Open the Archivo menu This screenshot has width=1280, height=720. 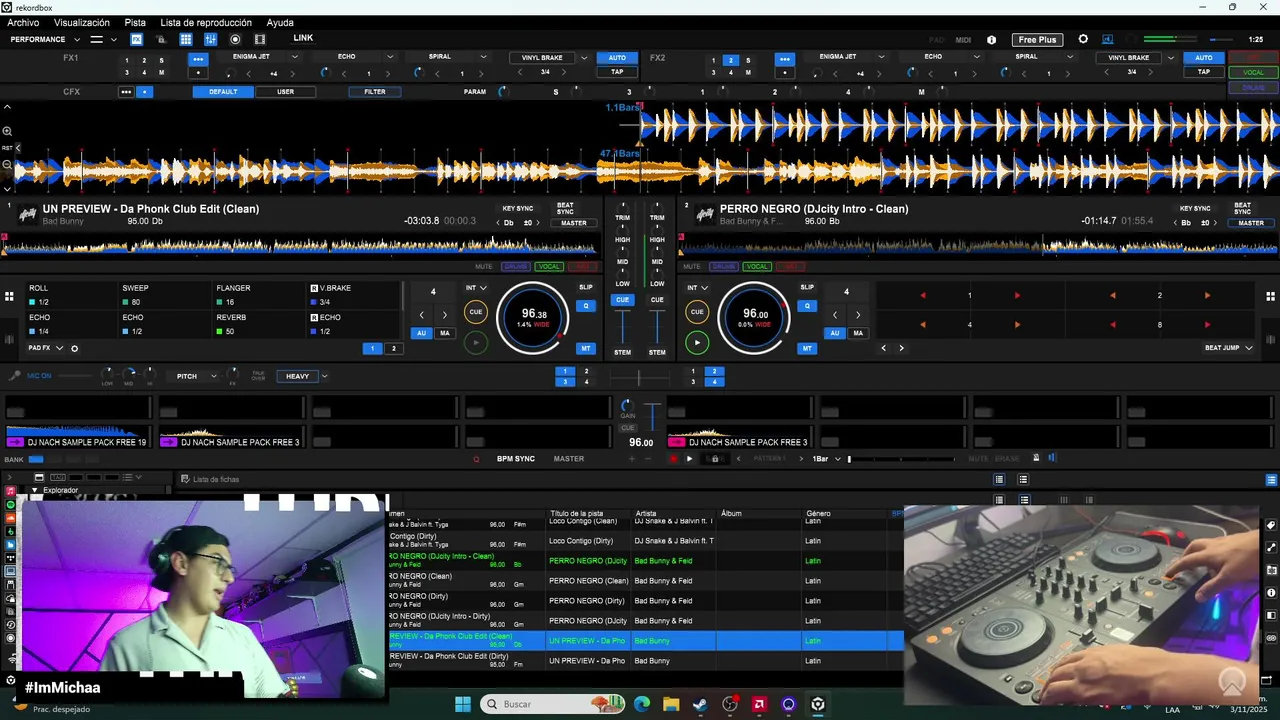[23, 22]
